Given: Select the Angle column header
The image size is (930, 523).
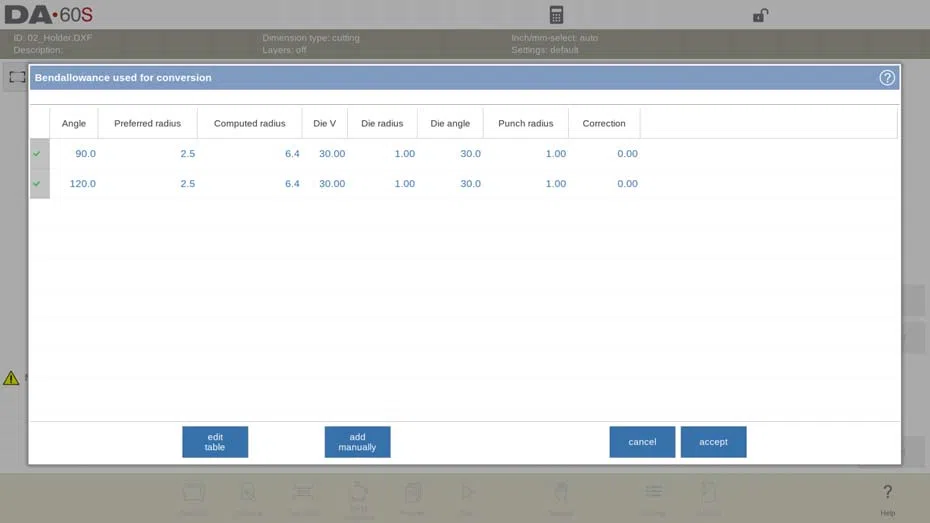Looking at the screenshot, I should click(x=74, y=123).
